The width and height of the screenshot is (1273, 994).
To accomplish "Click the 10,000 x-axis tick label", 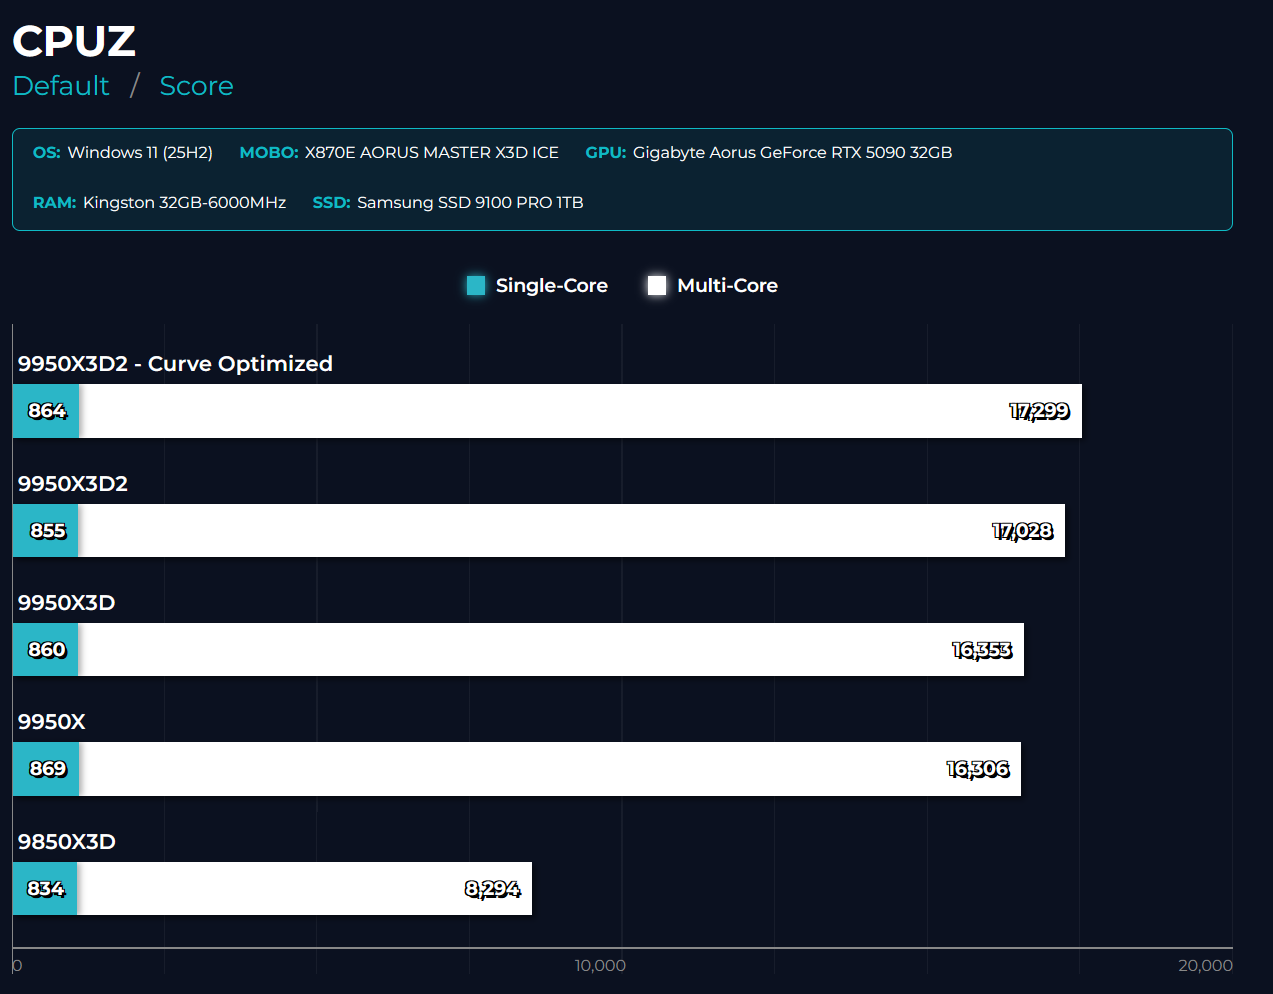I will (600, 965).
